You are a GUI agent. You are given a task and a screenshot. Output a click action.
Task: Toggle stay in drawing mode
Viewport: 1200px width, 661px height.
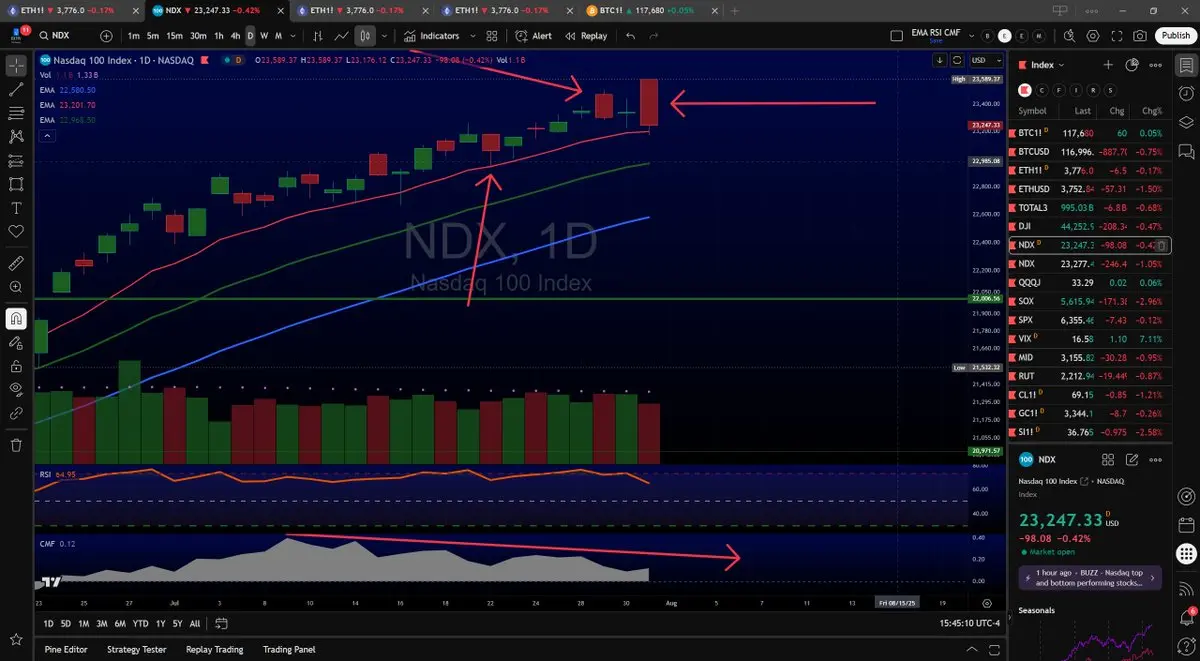click(16, 342)
